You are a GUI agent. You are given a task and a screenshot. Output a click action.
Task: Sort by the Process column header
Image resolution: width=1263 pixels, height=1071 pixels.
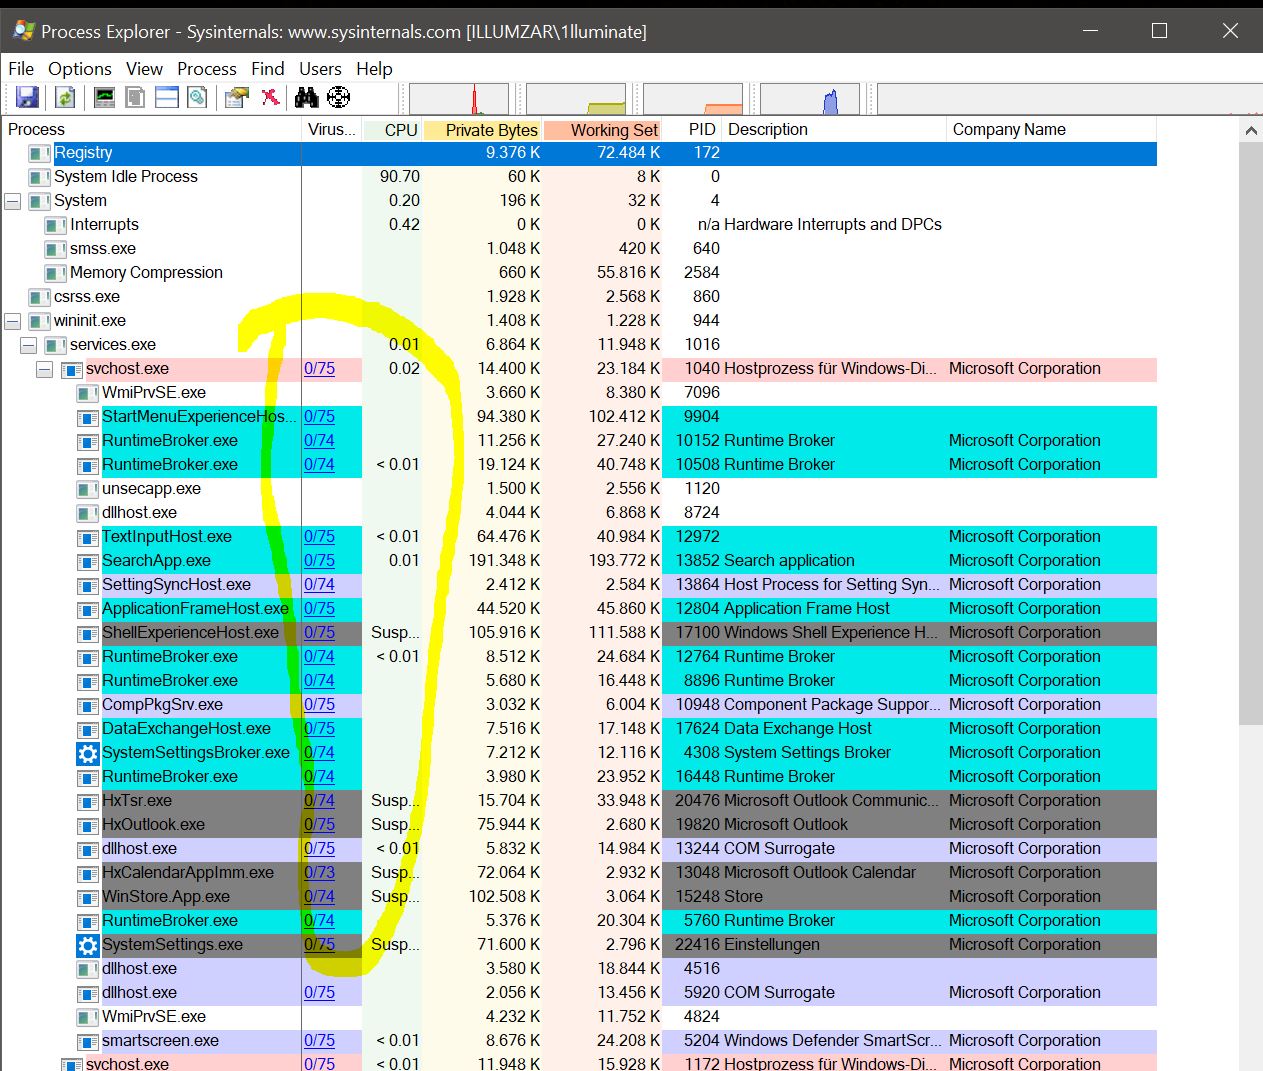point(151,129)
